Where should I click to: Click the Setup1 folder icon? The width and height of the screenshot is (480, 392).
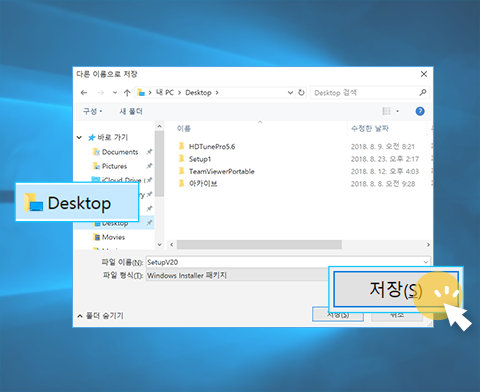182,158
